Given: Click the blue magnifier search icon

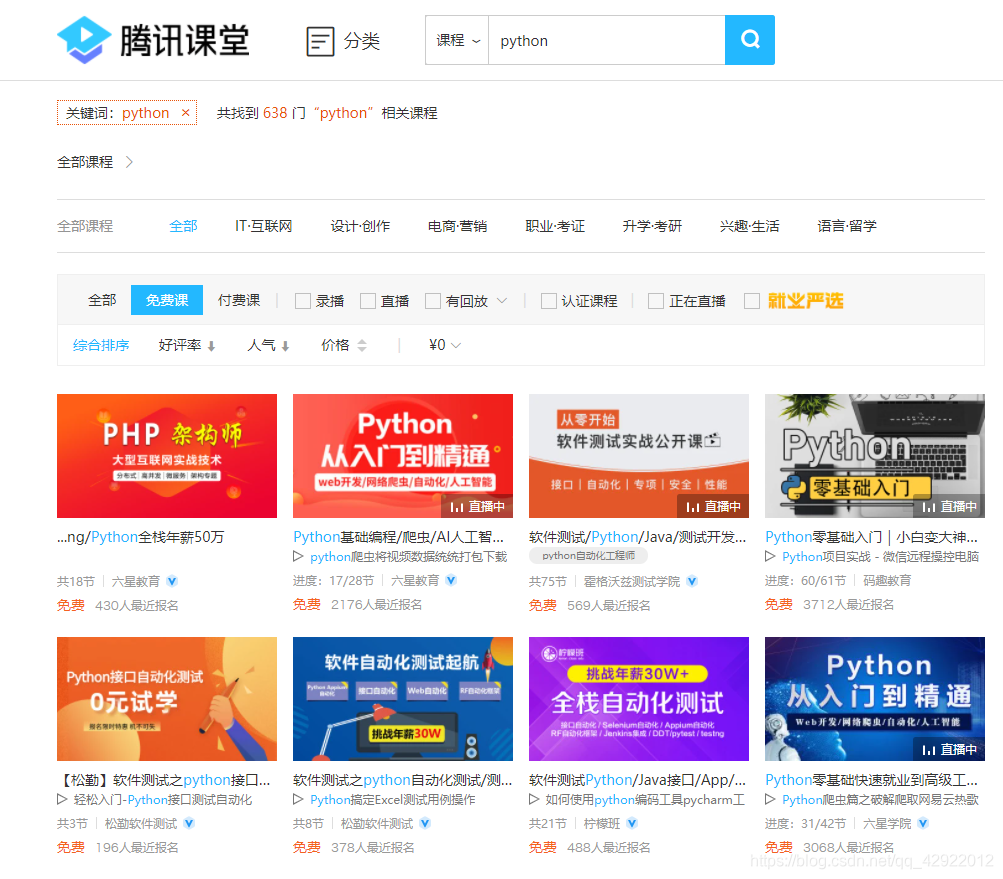Looking at the screenshot, I should click(749, 40).
